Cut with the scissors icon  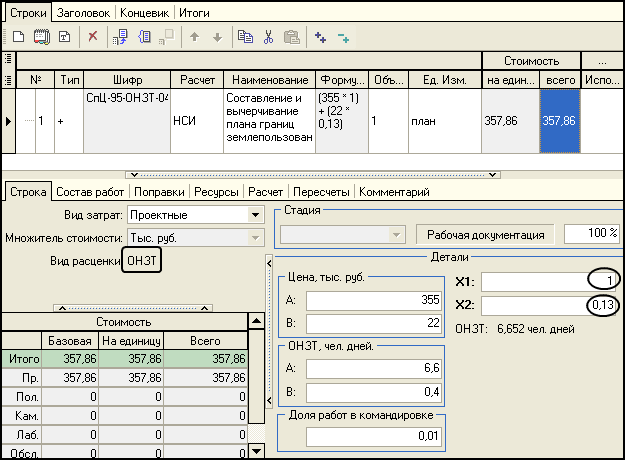(x=268, y=37)
